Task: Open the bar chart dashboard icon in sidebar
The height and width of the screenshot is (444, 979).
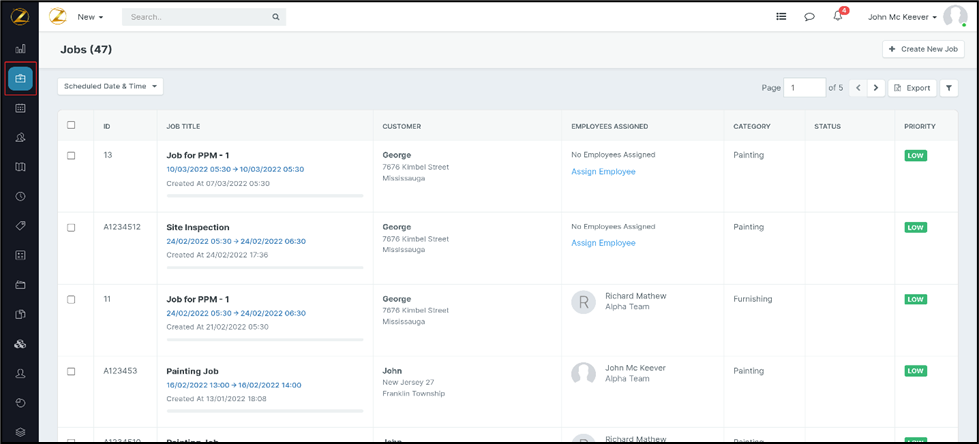Action: (x=20, y=48)
